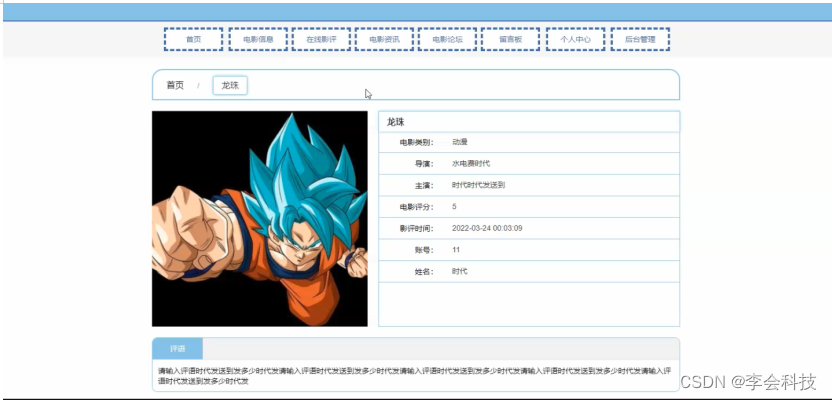Click the review comment text starting 请输入评语
832x400 pixels.
pyautogui.click(x=415, y=376)
